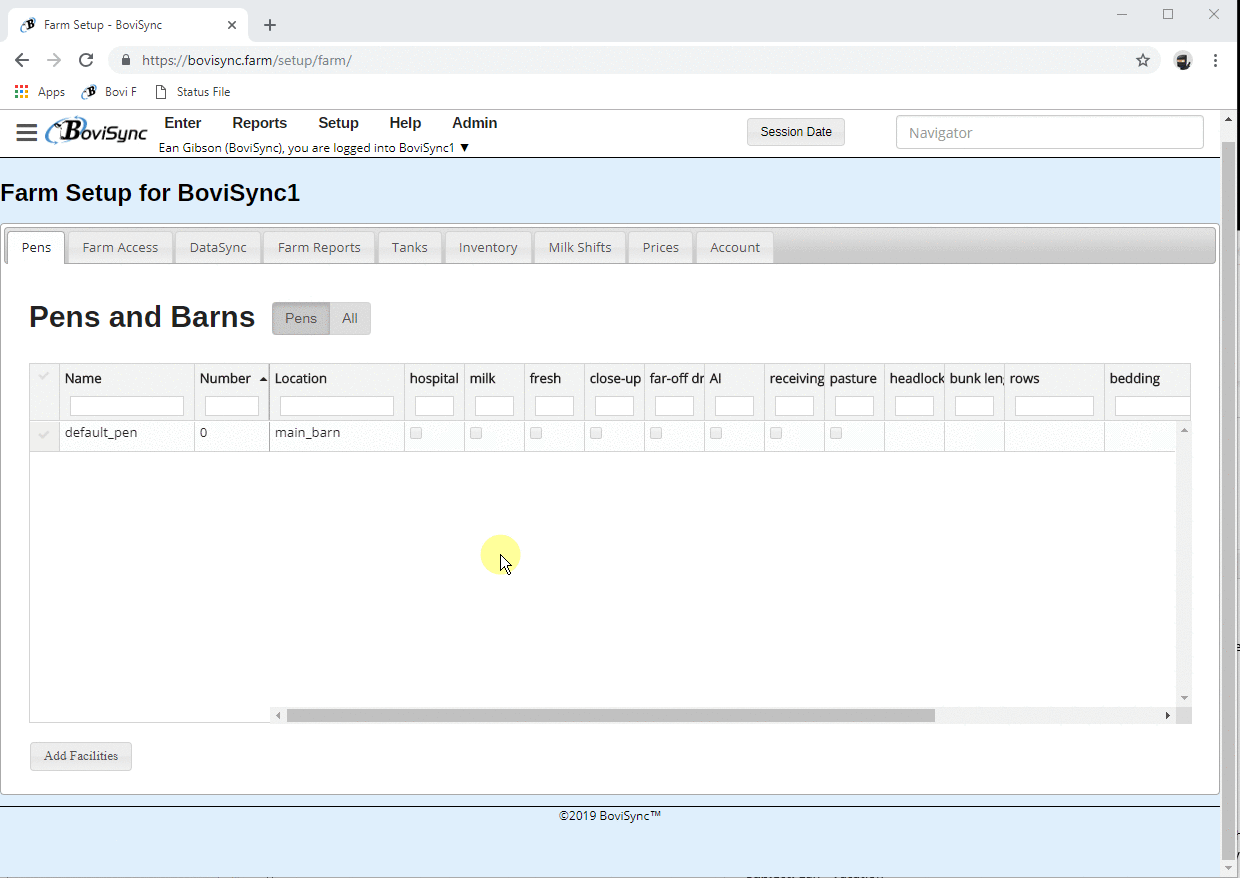
Task: Open the Admin menu
Action: point(474,123)
